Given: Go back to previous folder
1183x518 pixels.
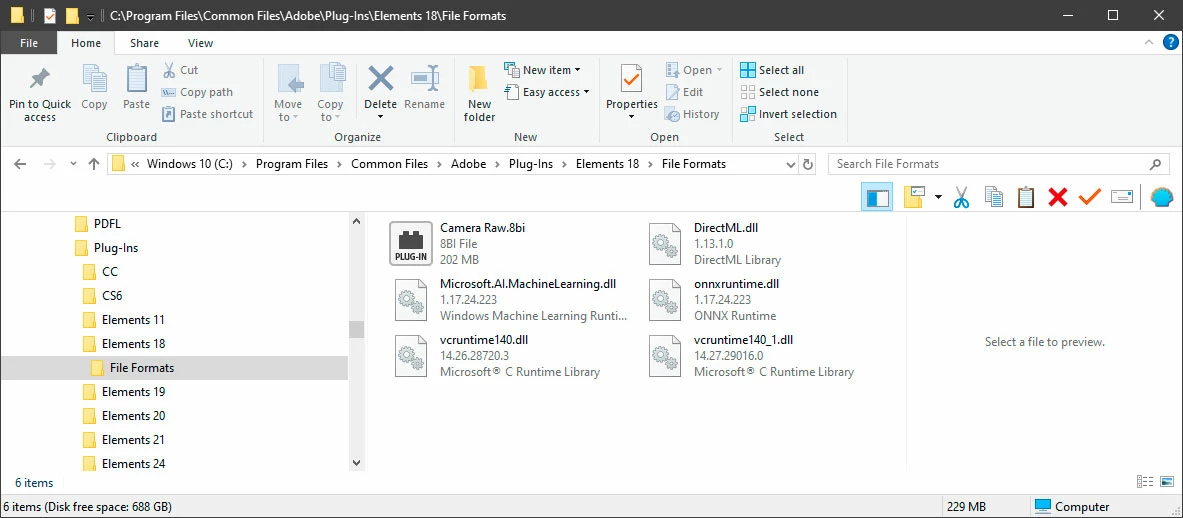Looking at the screenshot, I should coord(20,164).
